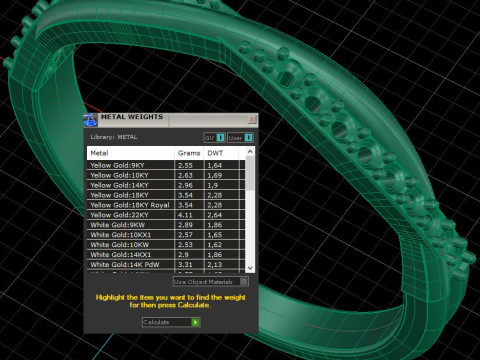The image size is (480, 360).
Task: Toggle the Use Object Materials option
Action: point(211,282)
